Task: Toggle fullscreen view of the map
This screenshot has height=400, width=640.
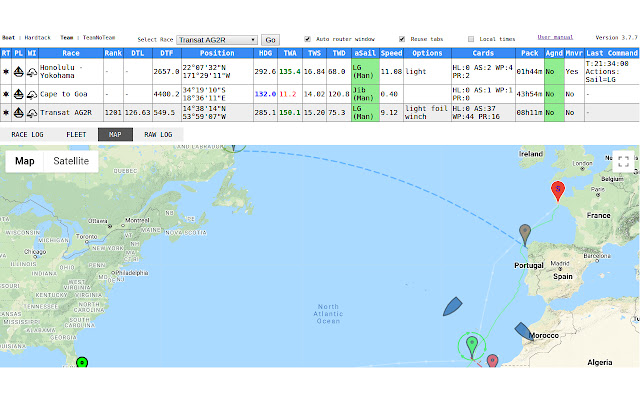Action: tap(623, 162)
